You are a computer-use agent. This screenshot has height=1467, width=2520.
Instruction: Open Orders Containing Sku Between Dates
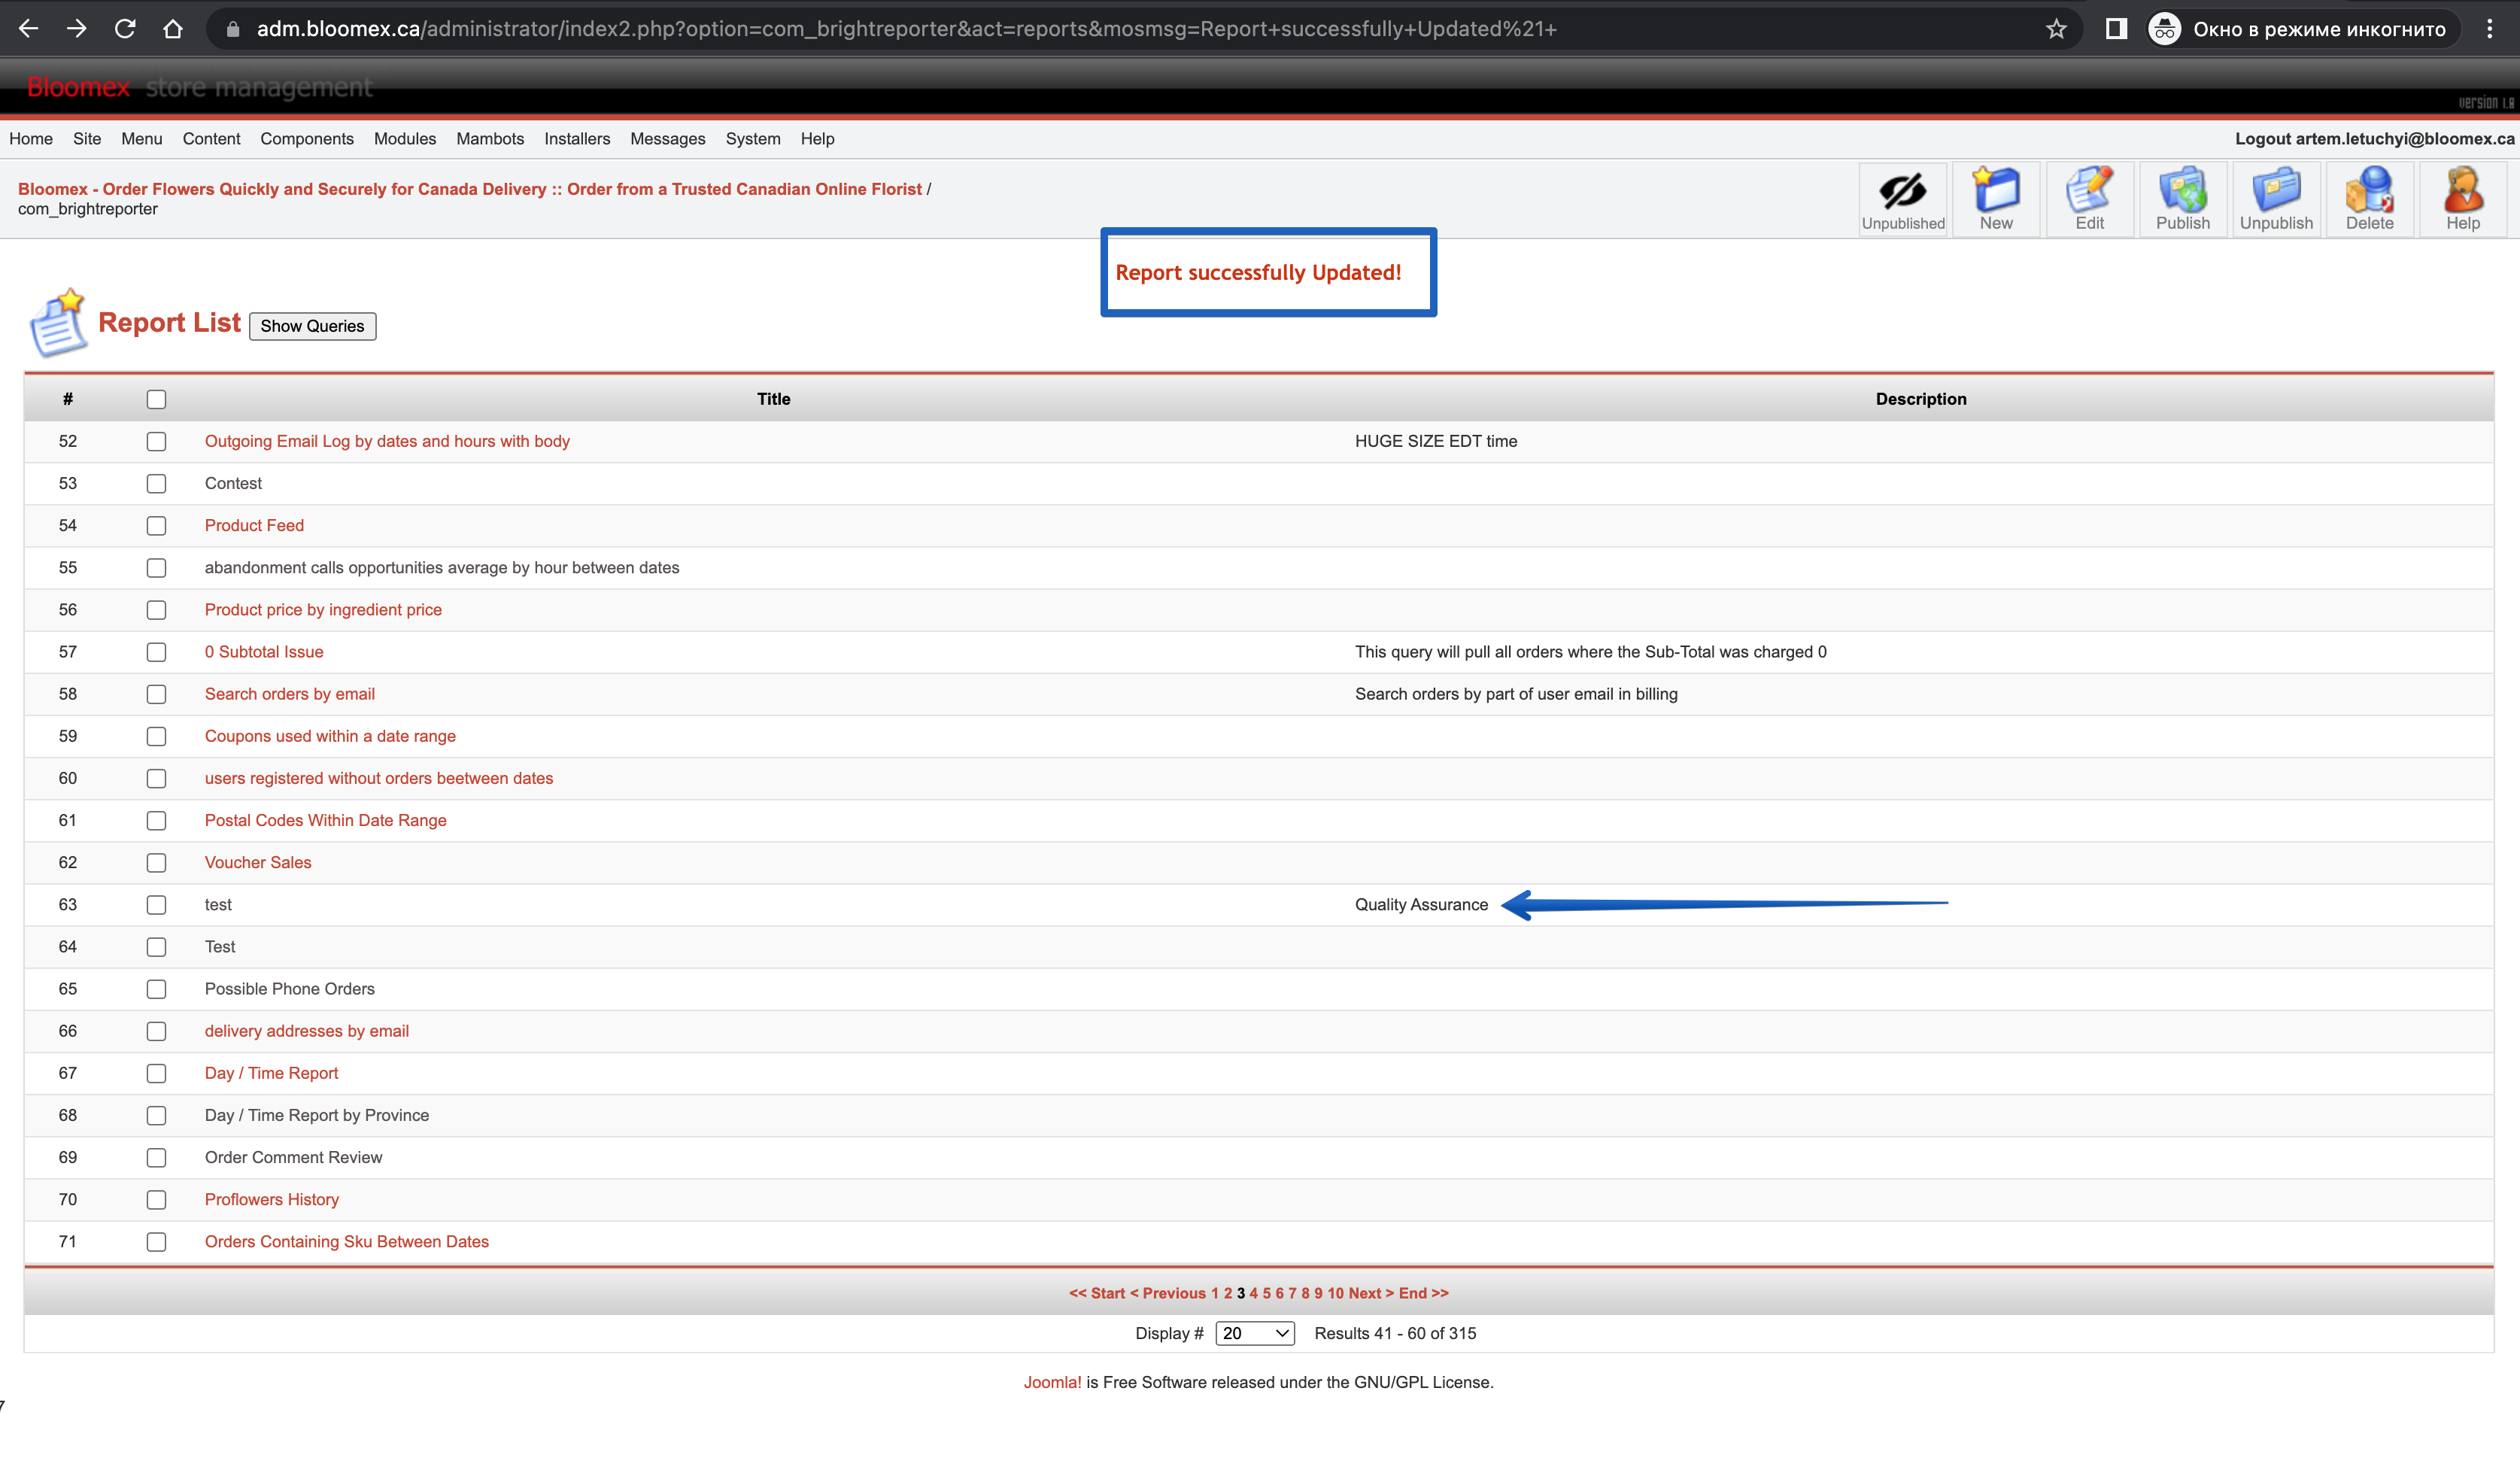[x=347, y=1241]
